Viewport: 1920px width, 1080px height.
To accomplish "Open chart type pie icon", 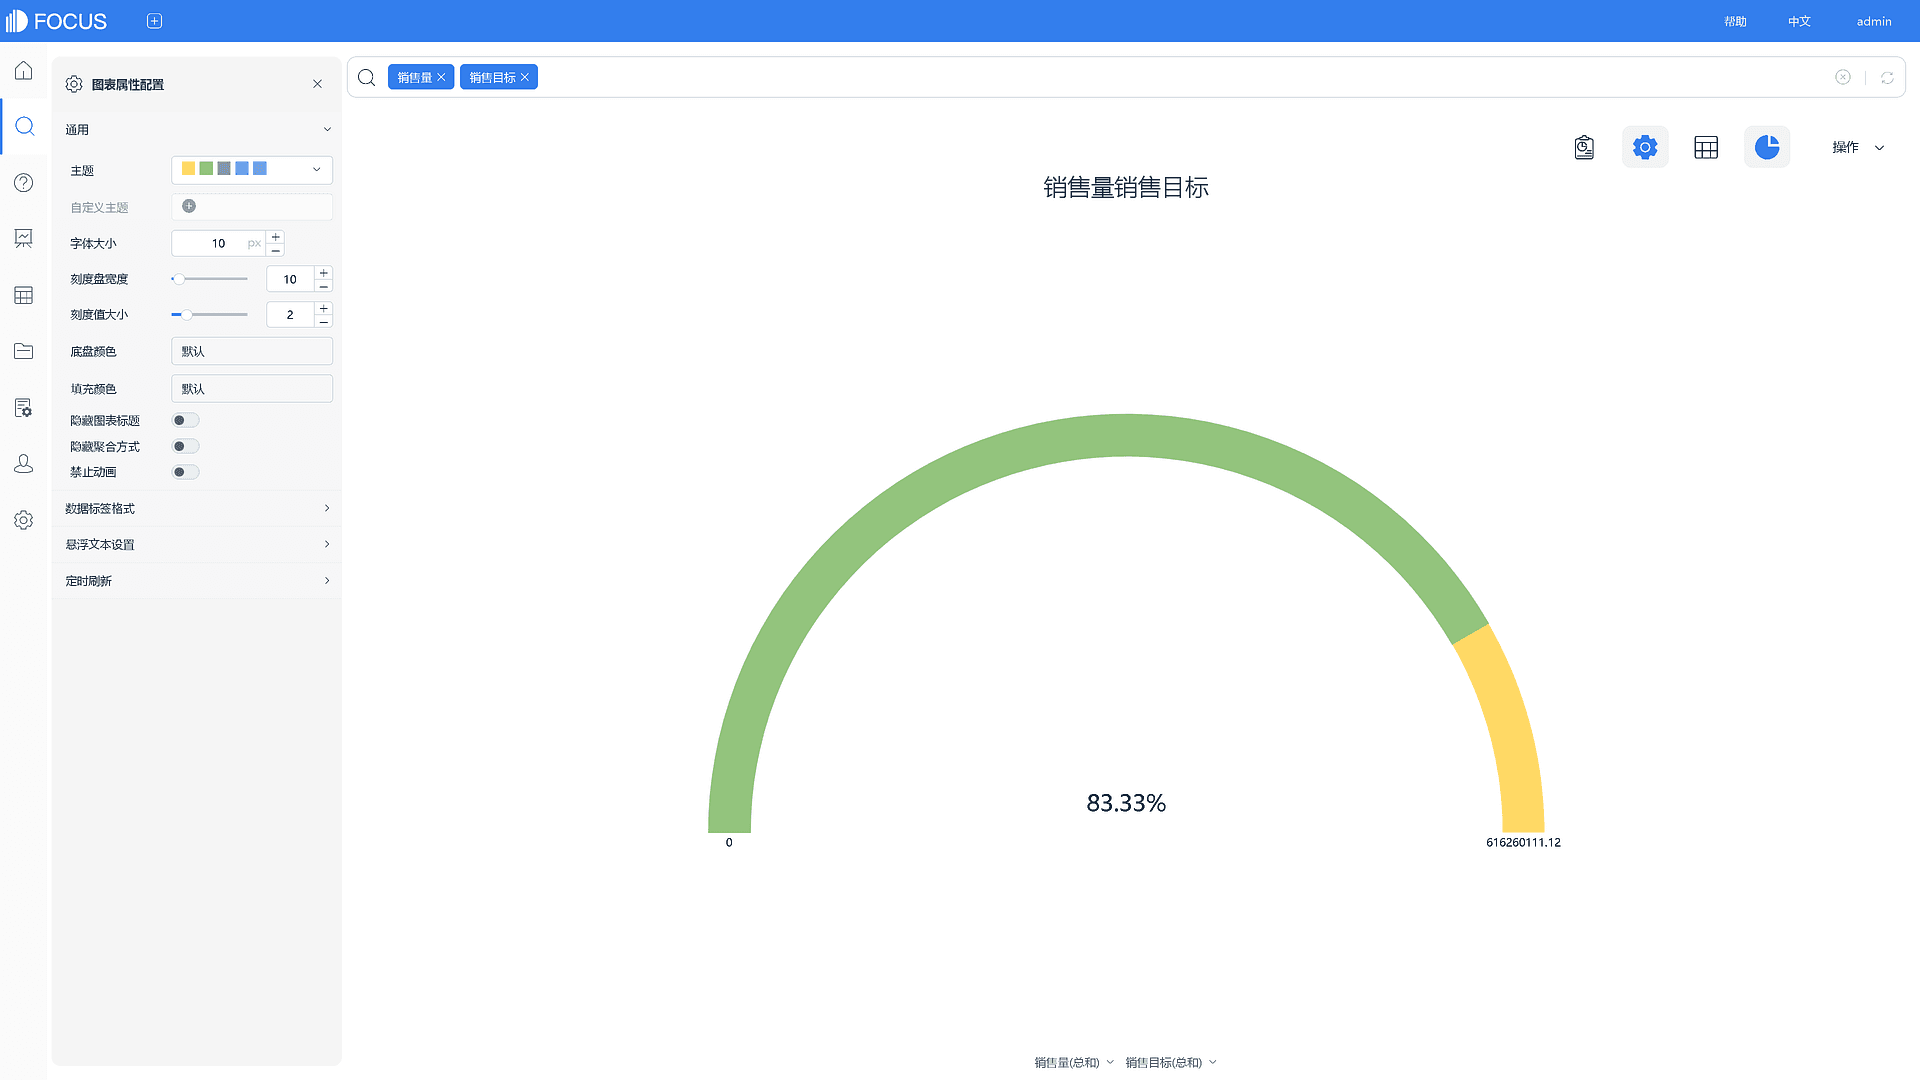I will pyautogui.click(x=1767, y=147).
